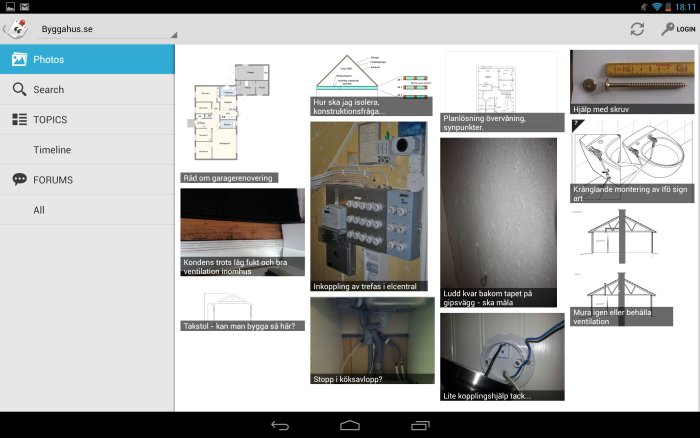
Task: Open the 'Hjälp med skruv' screw photo
Action: click(632, 82)
